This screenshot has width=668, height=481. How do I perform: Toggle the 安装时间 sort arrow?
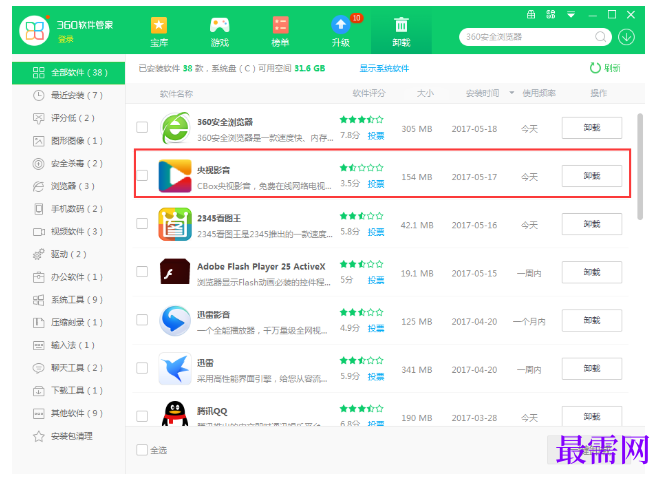point(512,93)
